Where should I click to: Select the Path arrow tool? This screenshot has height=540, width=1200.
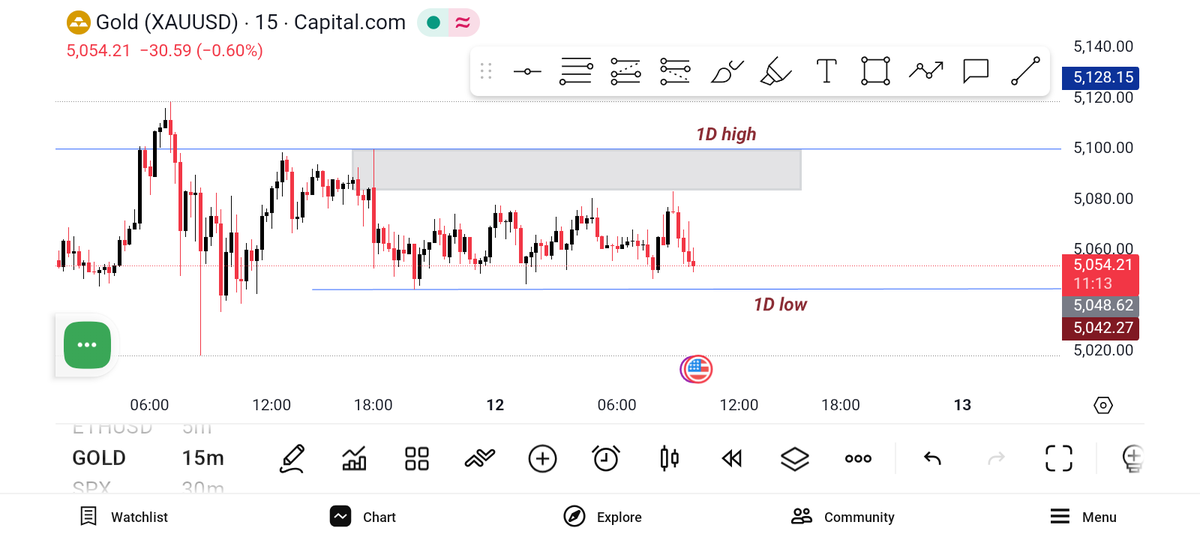coord(926,70)
